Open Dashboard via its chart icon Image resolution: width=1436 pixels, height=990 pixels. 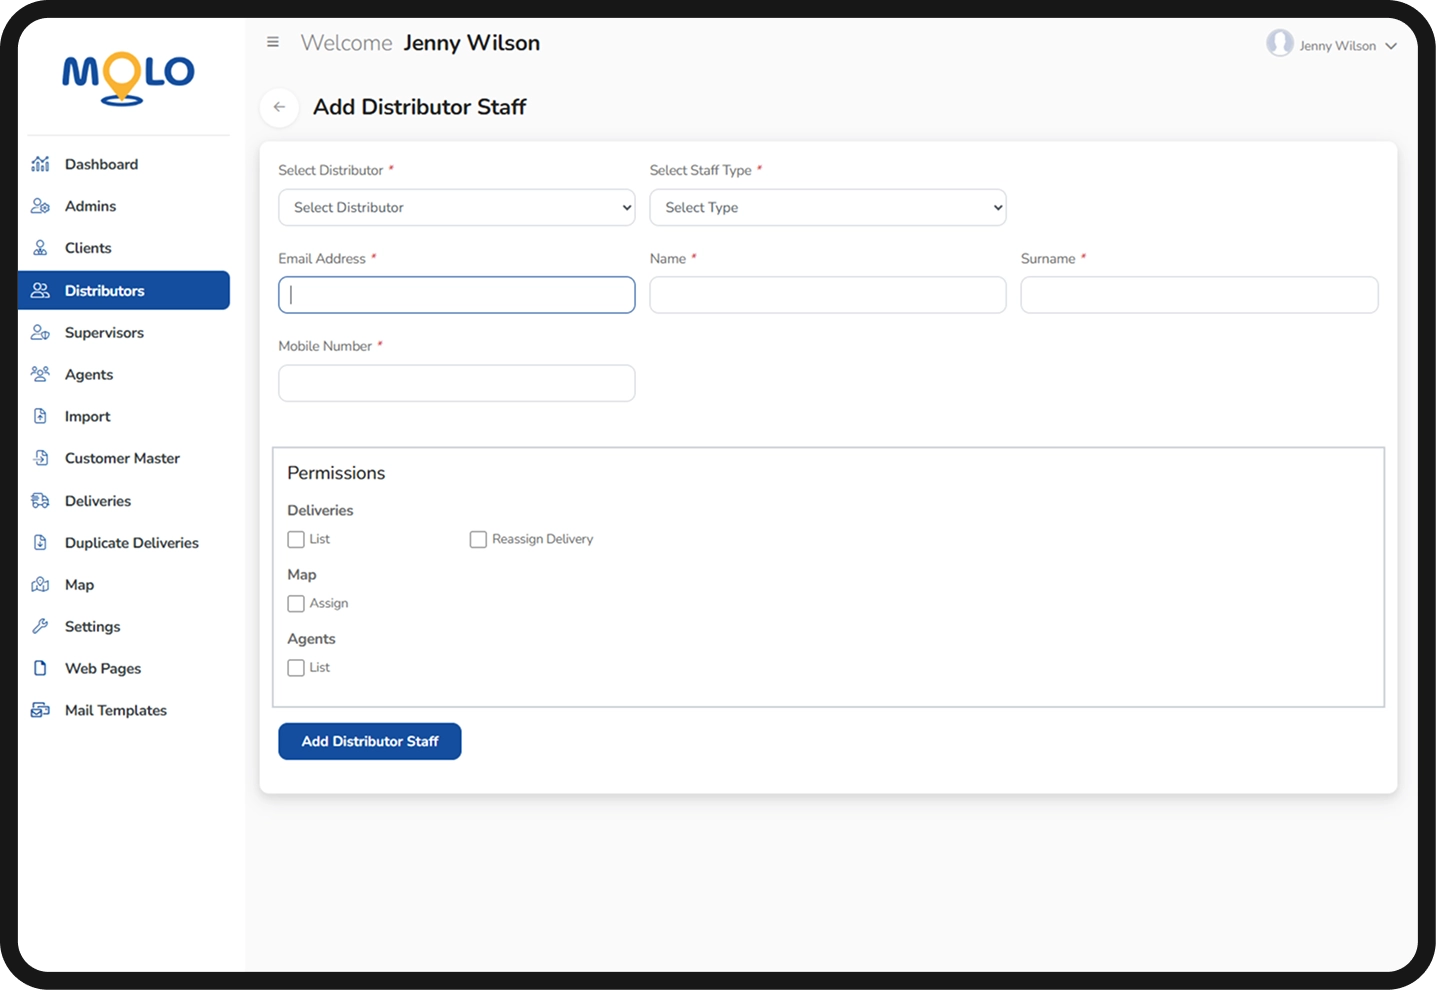tap(40, 164)
